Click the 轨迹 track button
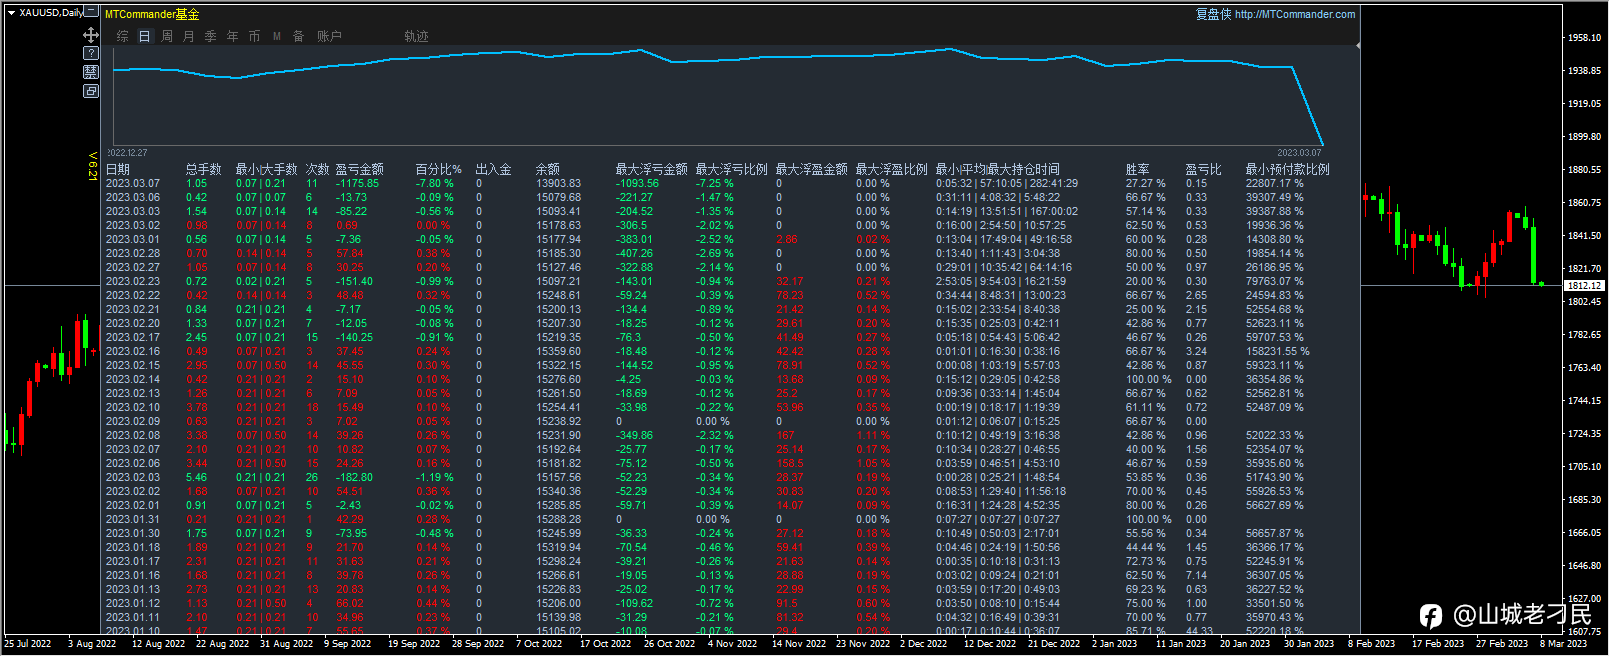The height and width of the screenshot is (657, 1610). click(x=416, y=36)
